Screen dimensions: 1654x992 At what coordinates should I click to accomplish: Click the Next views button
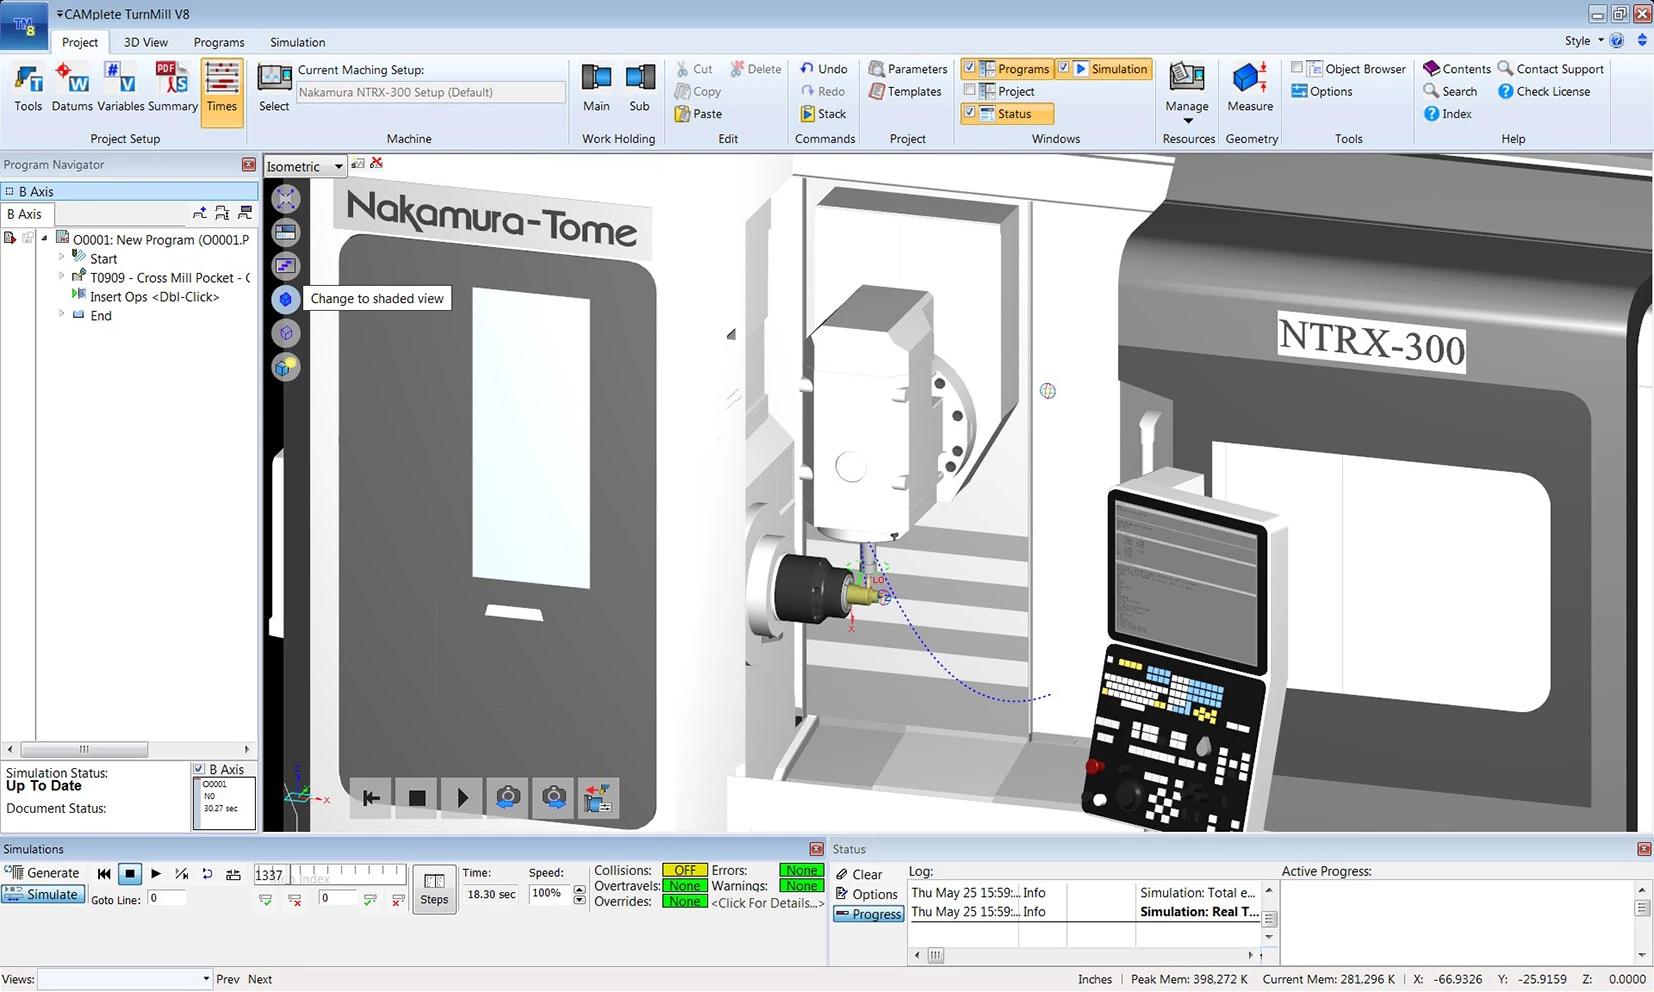click(x=260, y=979)
